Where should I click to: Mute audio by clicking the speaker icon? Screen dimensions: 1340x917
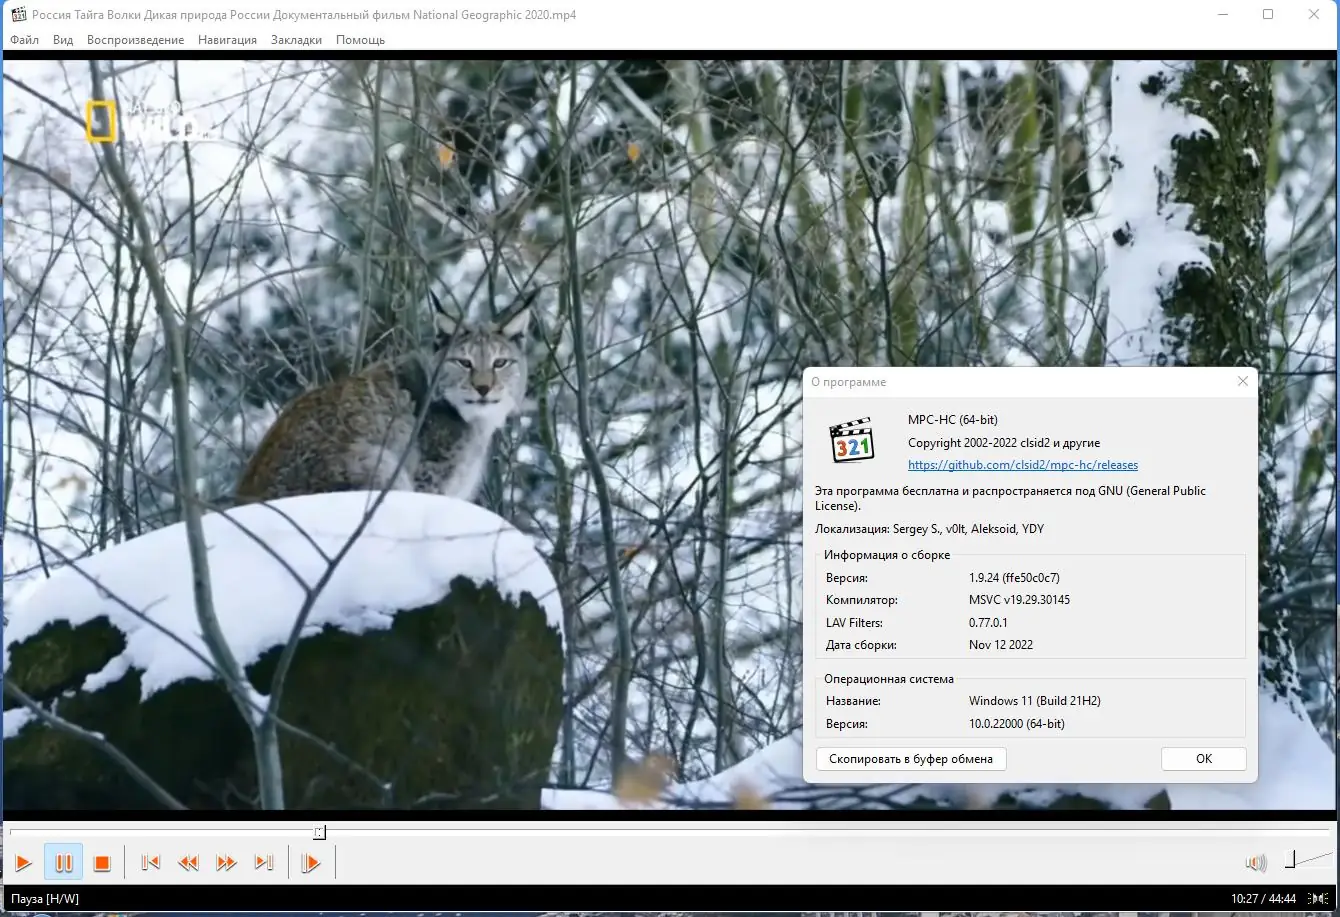pyautogui.click(x=1255, y=862)
